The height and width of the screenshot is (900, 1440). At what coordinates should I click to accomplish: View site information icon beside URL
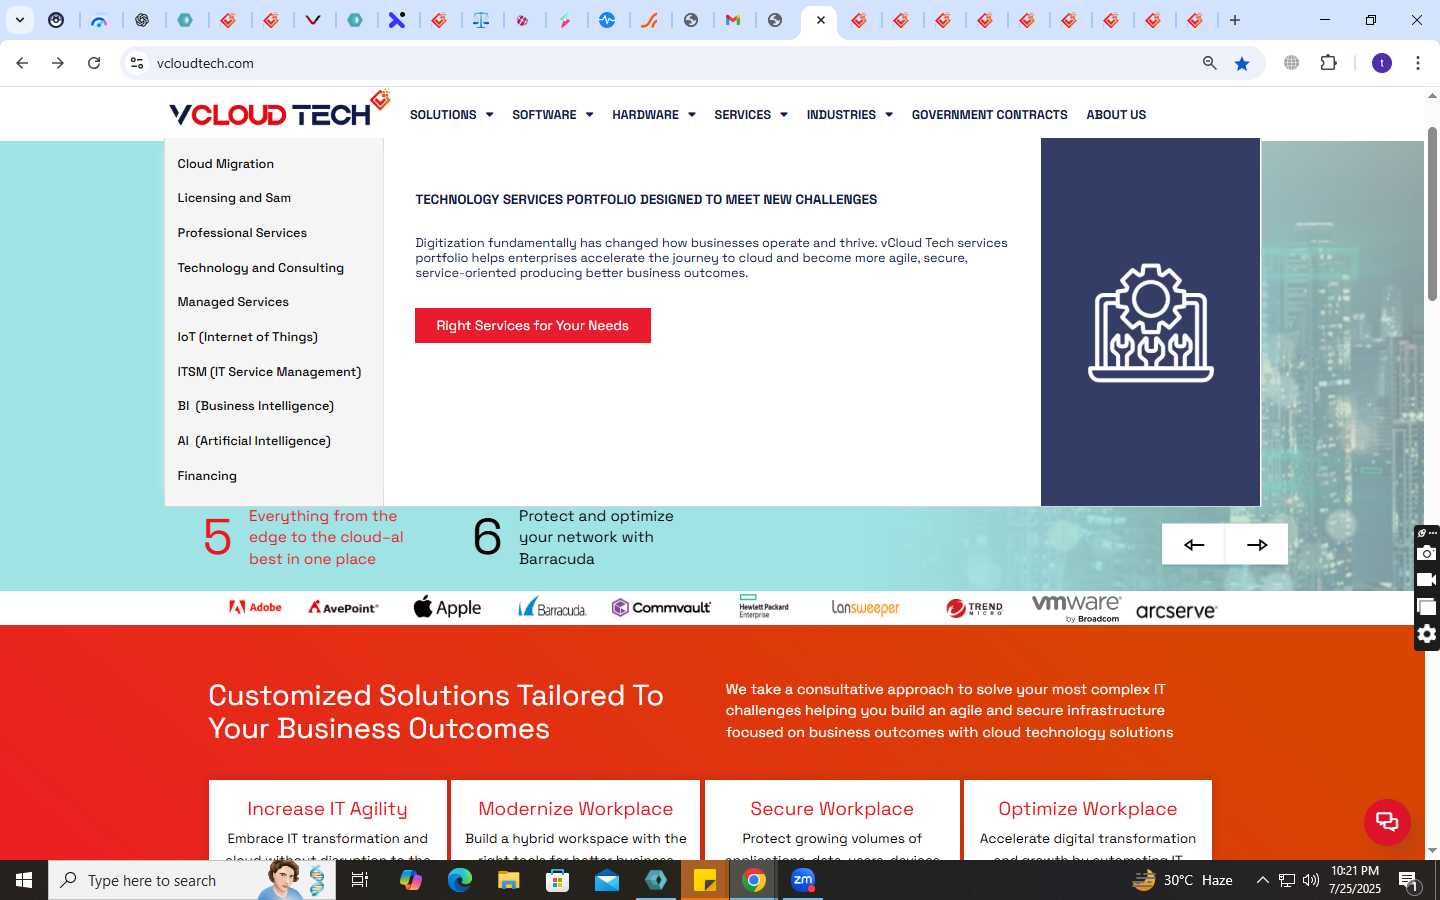(x=137, y=63)
